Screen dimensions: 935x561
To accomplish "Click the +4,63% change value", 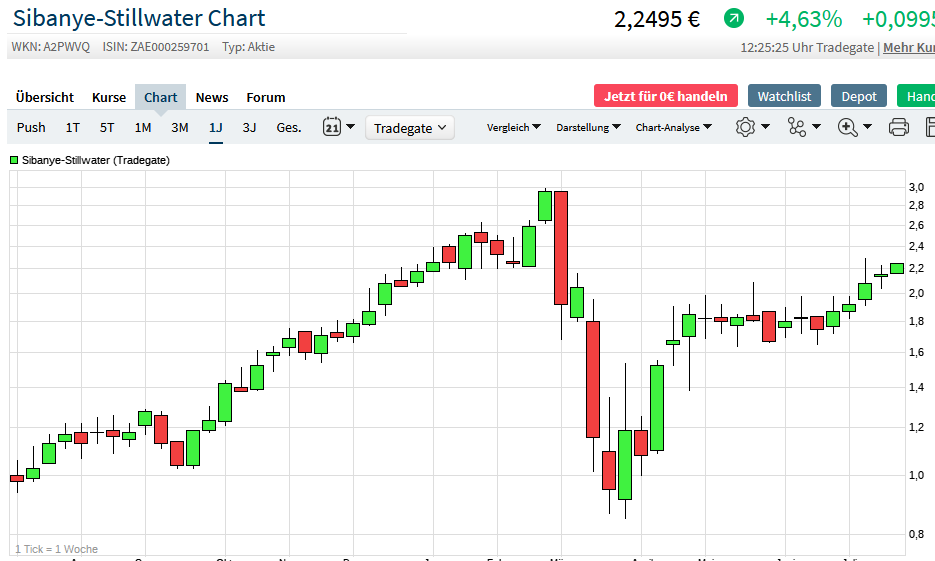I will pos(804,19).
